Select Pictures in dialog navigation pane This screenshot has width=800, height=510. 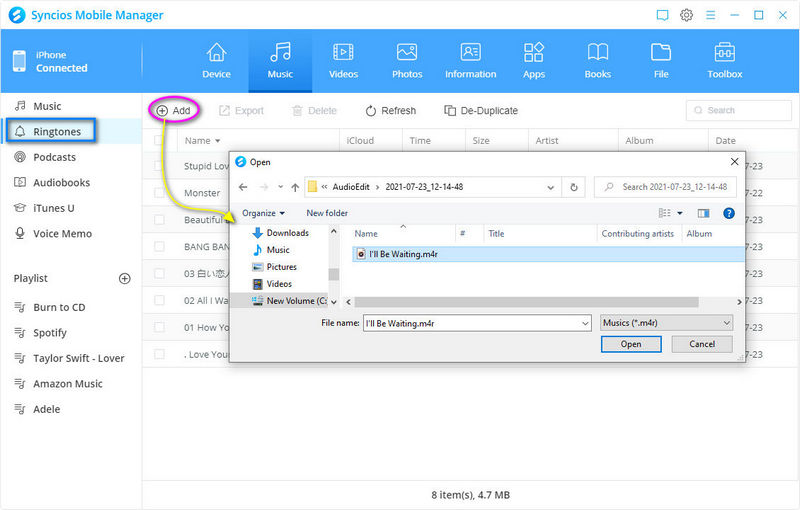(275, 267)
